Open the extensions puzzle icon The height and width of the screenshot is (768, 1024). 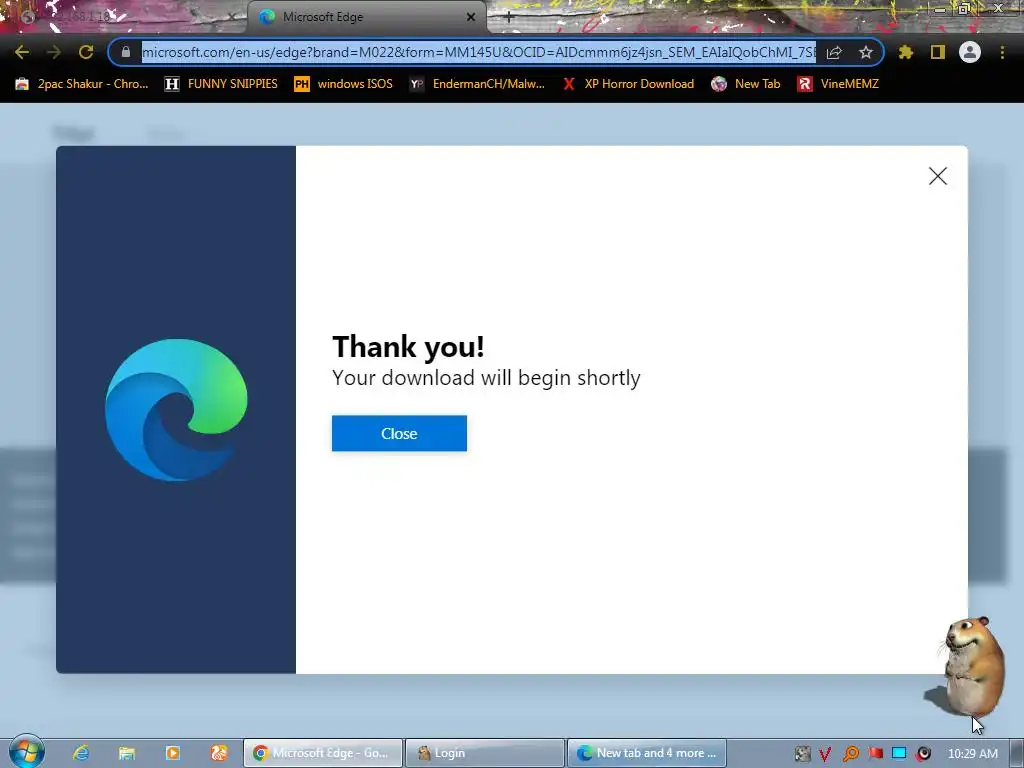click(x=906, y=52)
